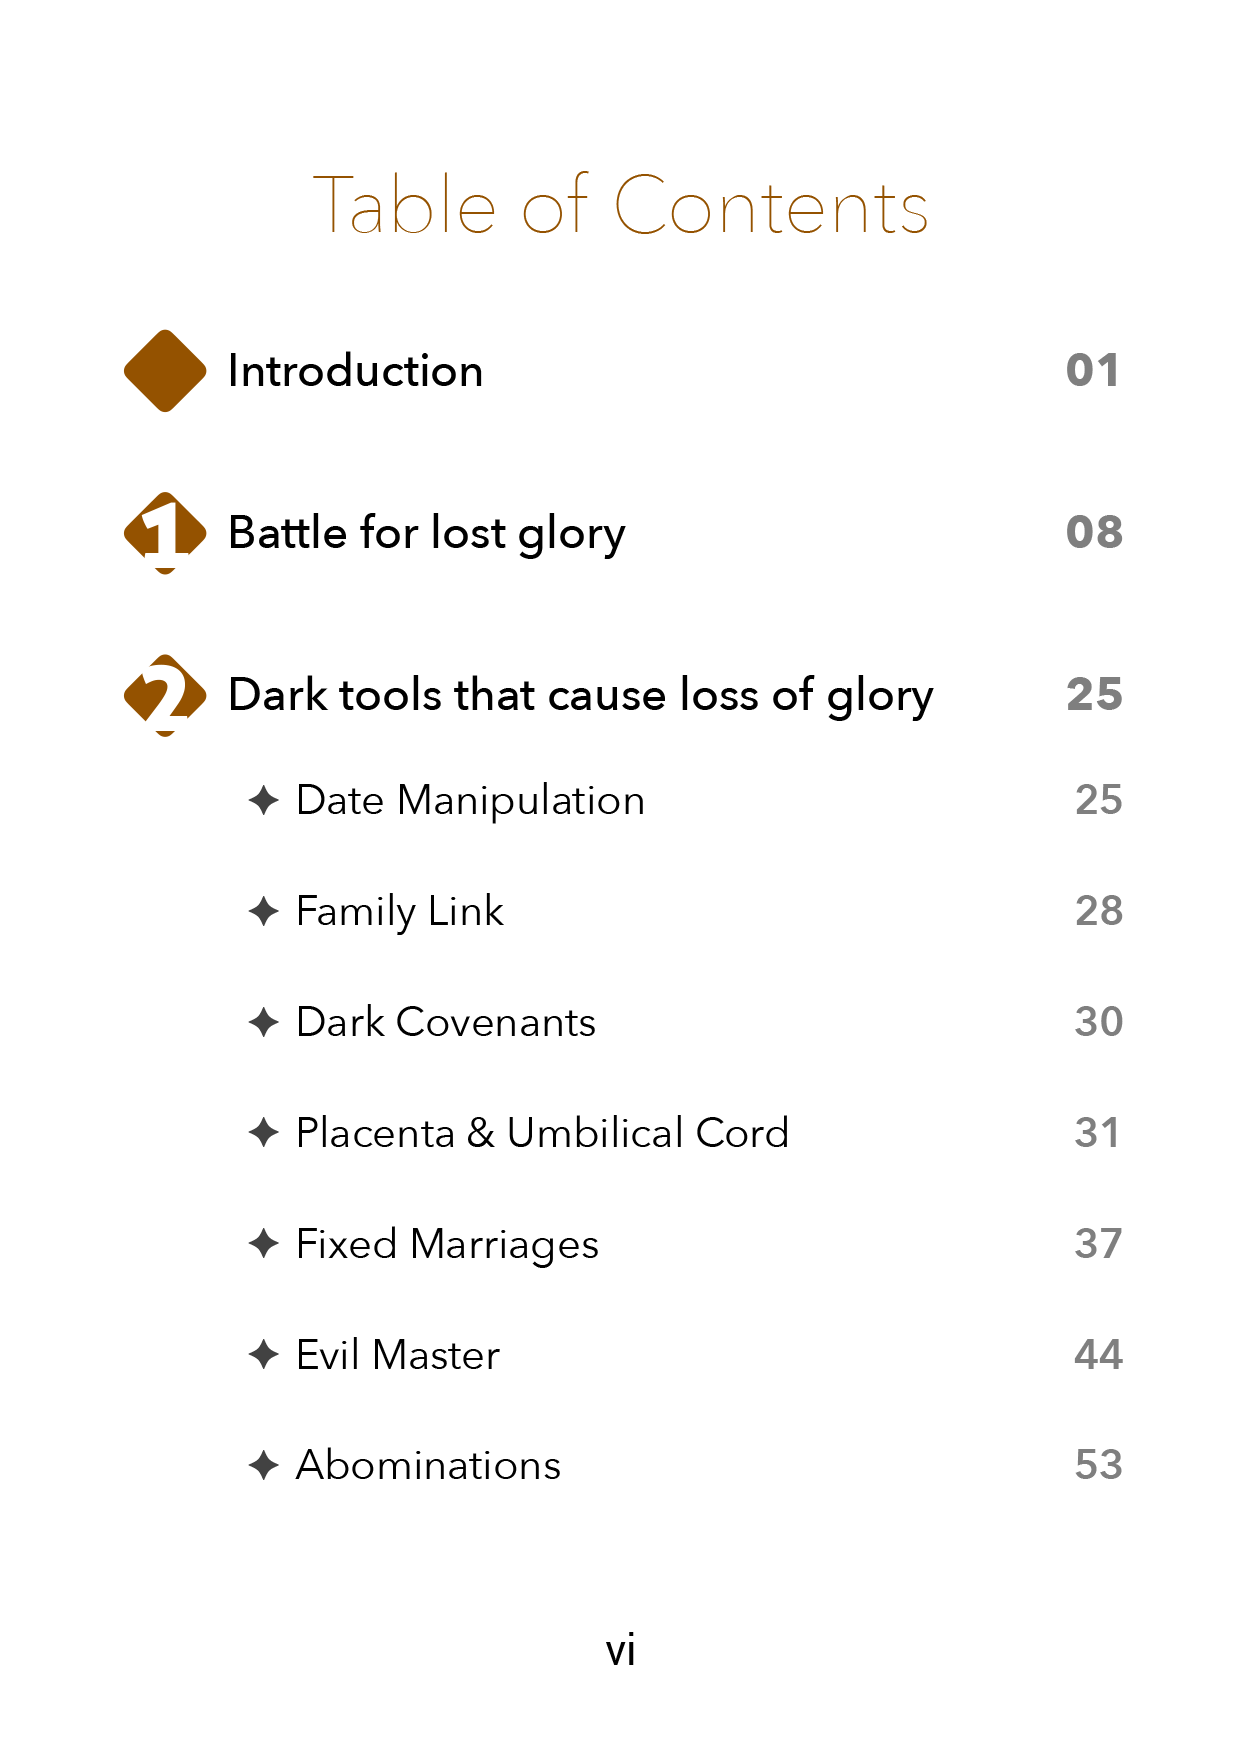This screenshot has height=1750, width=1242.
Task: Click the Table of Contents heading
Action: coord(621,206)
